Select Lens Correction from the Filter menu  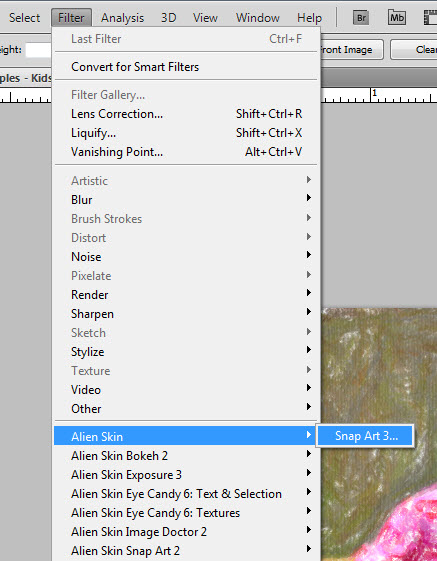pyautogui.click(x=186, y=114)
